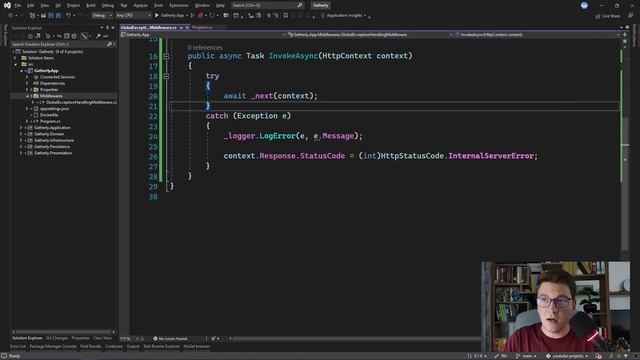Image resolution: width=640 pixels, height=360 pixels.
Task: Open the Any CPU platform dropdown
Action: click(x=133, y=16)
